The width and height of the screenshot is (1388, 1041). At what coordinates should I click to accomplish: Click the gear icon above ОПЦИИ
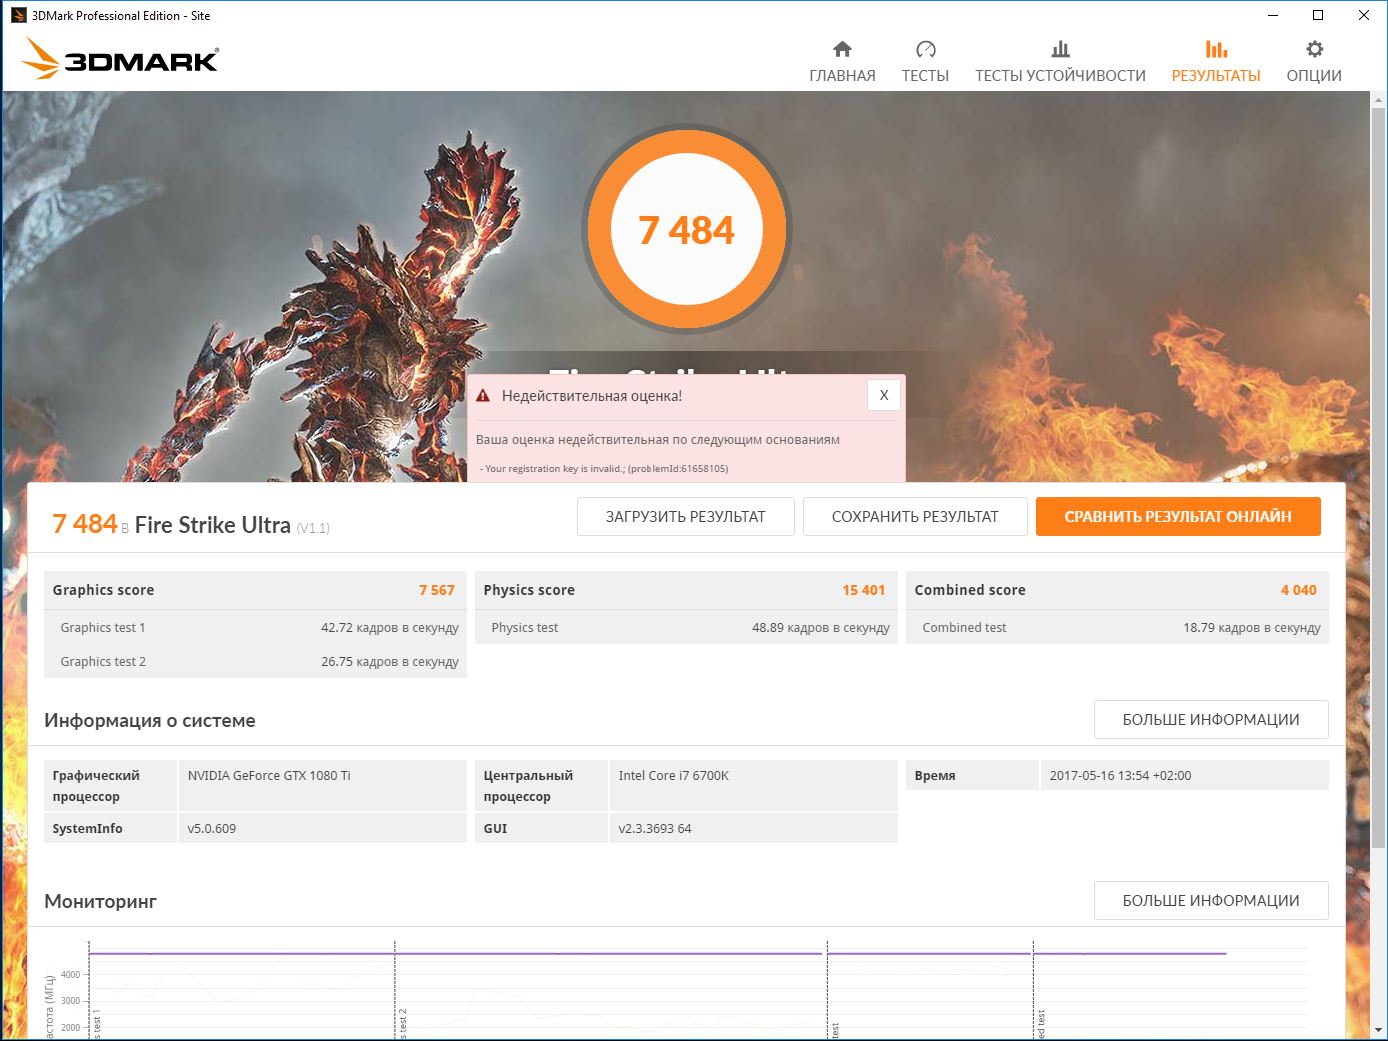click(x=1314, y=49)
